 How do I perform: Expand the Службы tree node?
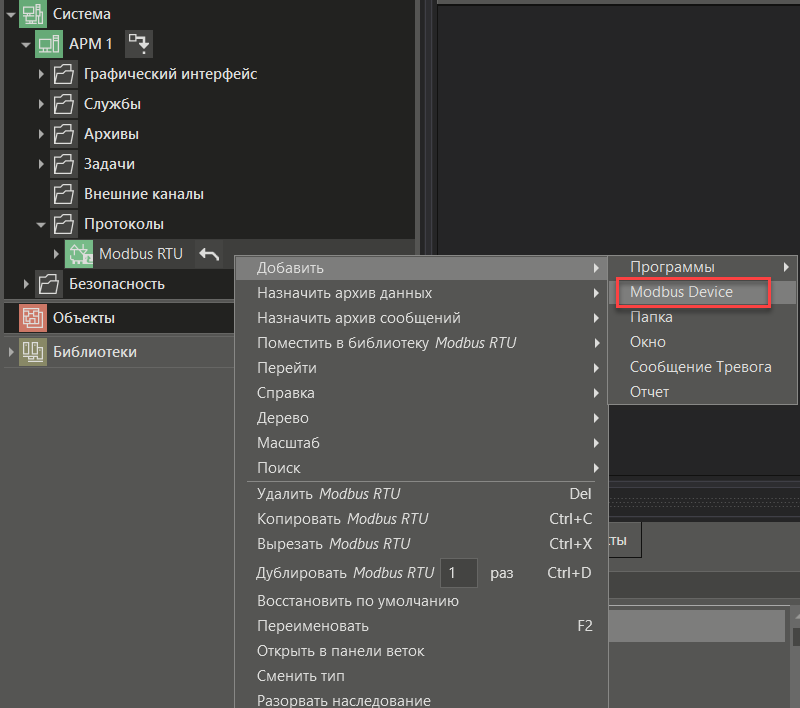40,103
